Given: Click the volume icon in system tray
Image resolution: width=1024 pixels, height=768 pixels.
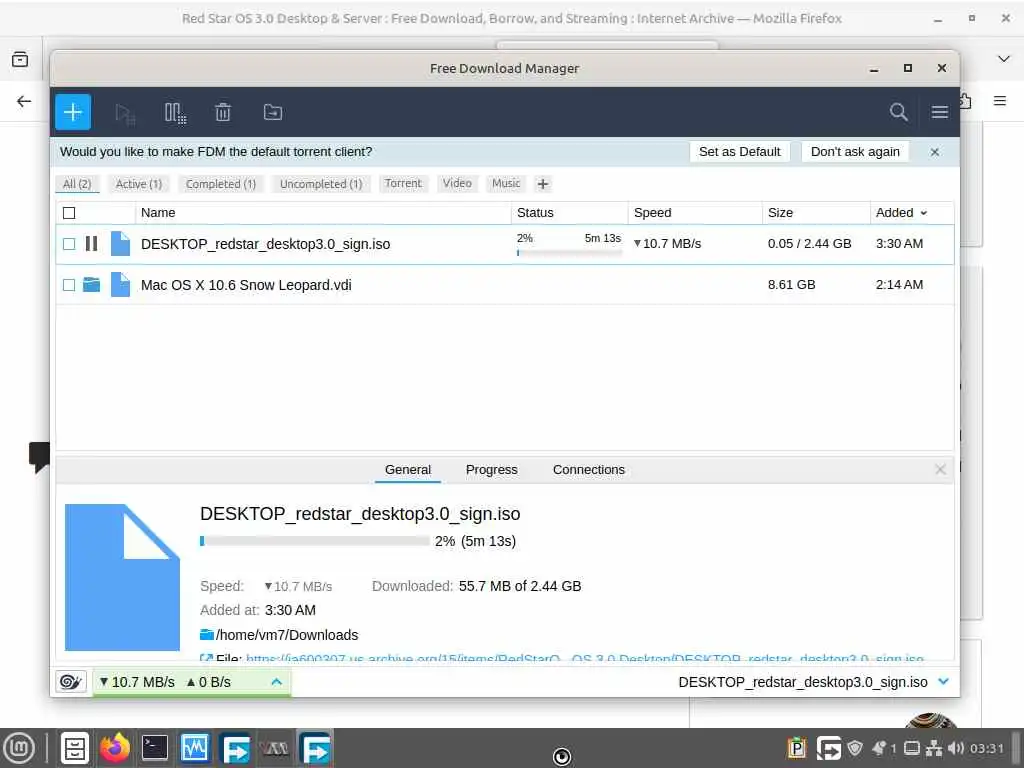Looking at the screenshot, I should click(955, 748).
